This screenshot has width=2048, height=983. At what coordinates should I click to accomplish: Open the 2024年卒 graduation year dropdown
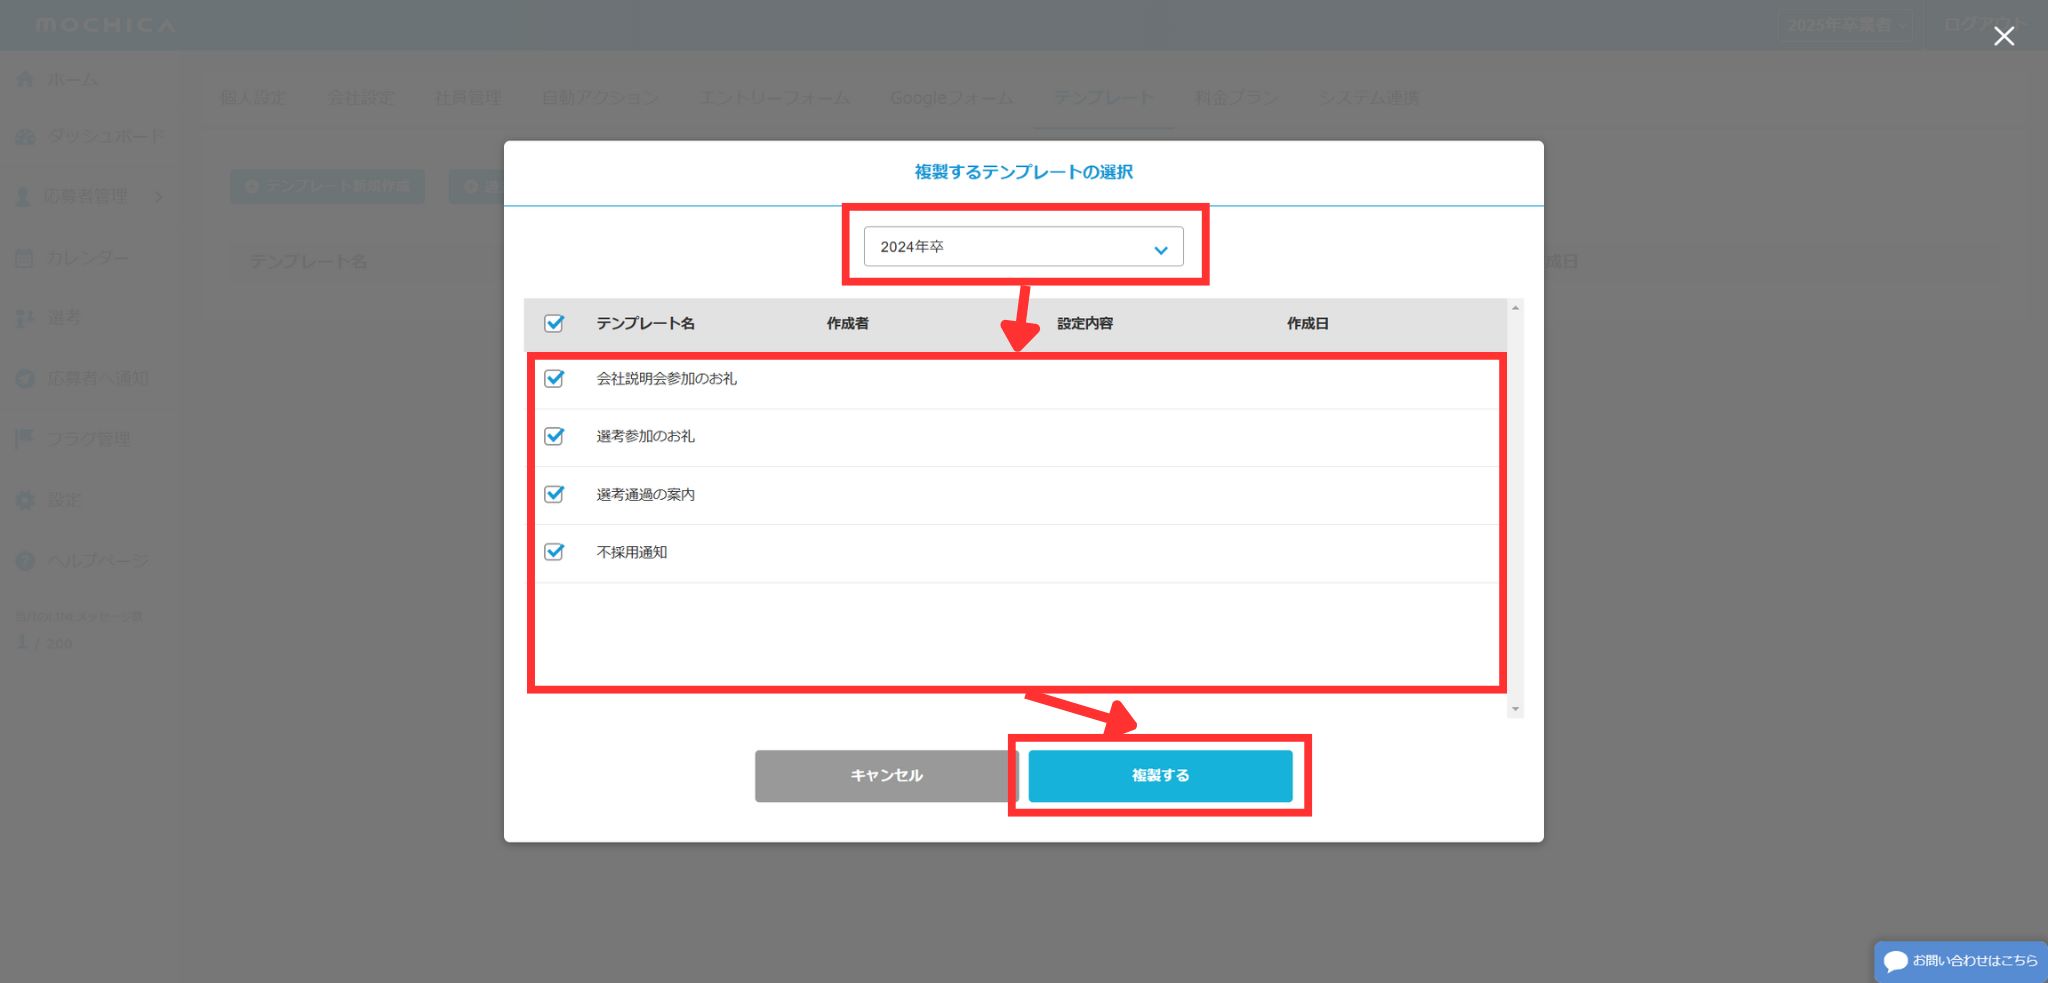(1022, 247)
